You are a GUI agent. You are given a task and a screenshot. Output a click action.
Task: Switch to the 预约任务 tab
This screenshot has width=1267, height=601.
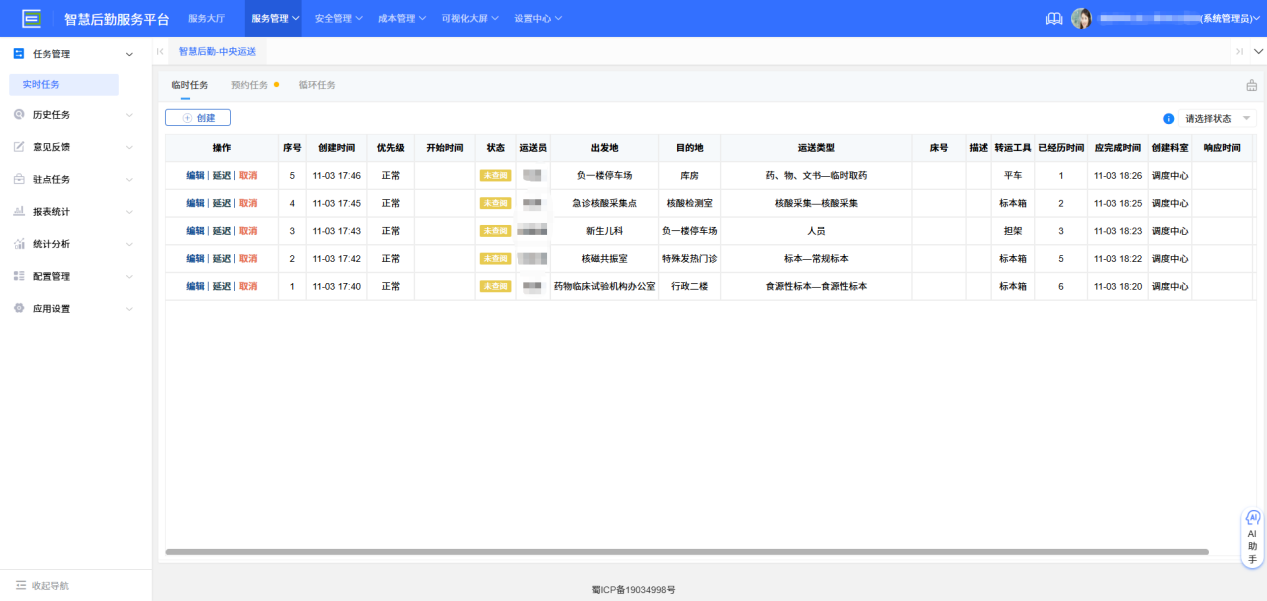249,86
